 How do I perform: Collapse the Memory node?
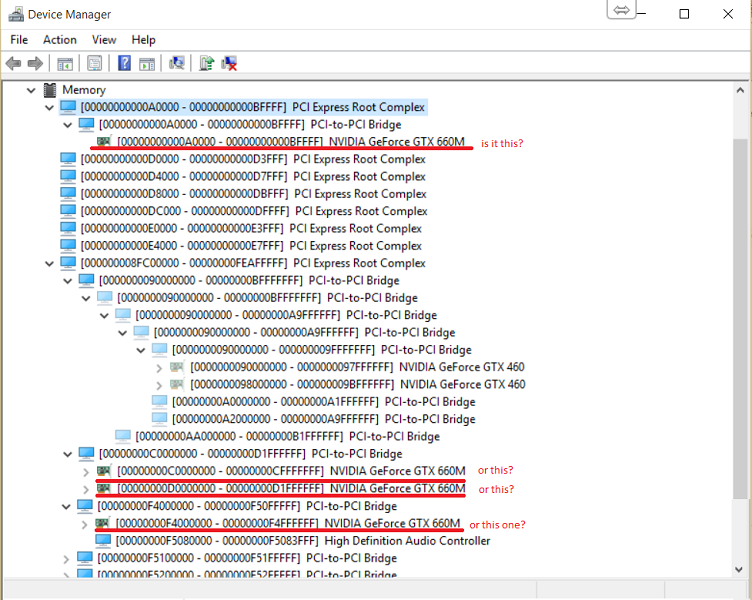[31, 90]
